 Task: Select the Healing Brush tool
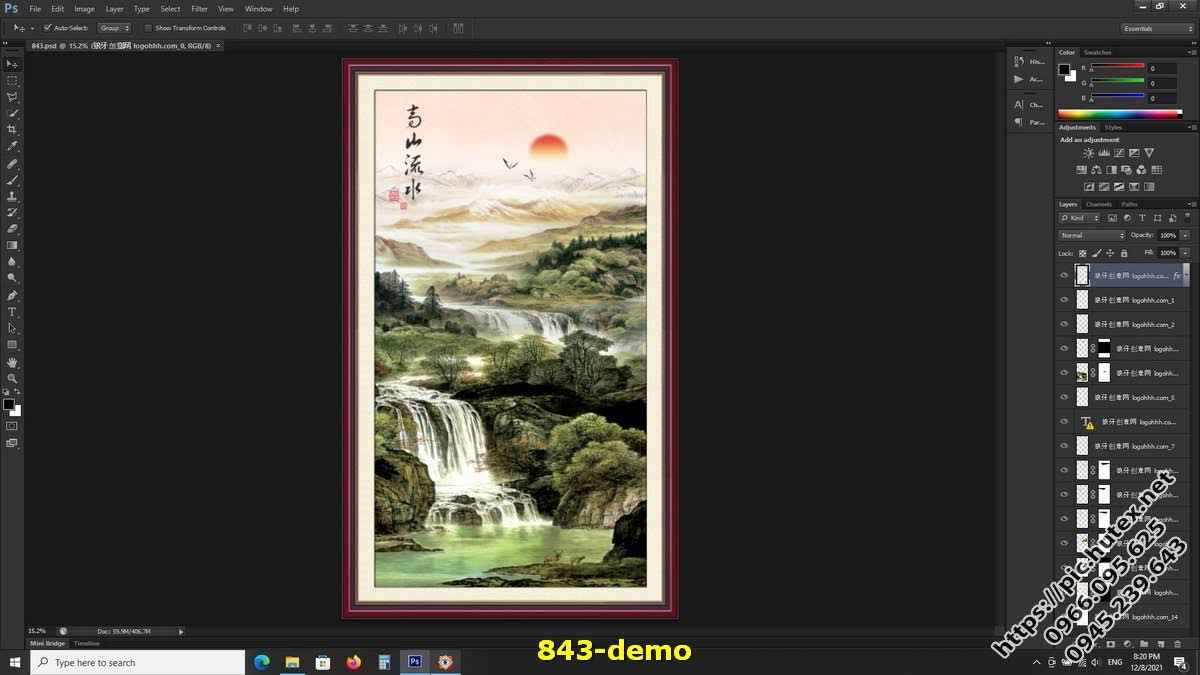12,164
